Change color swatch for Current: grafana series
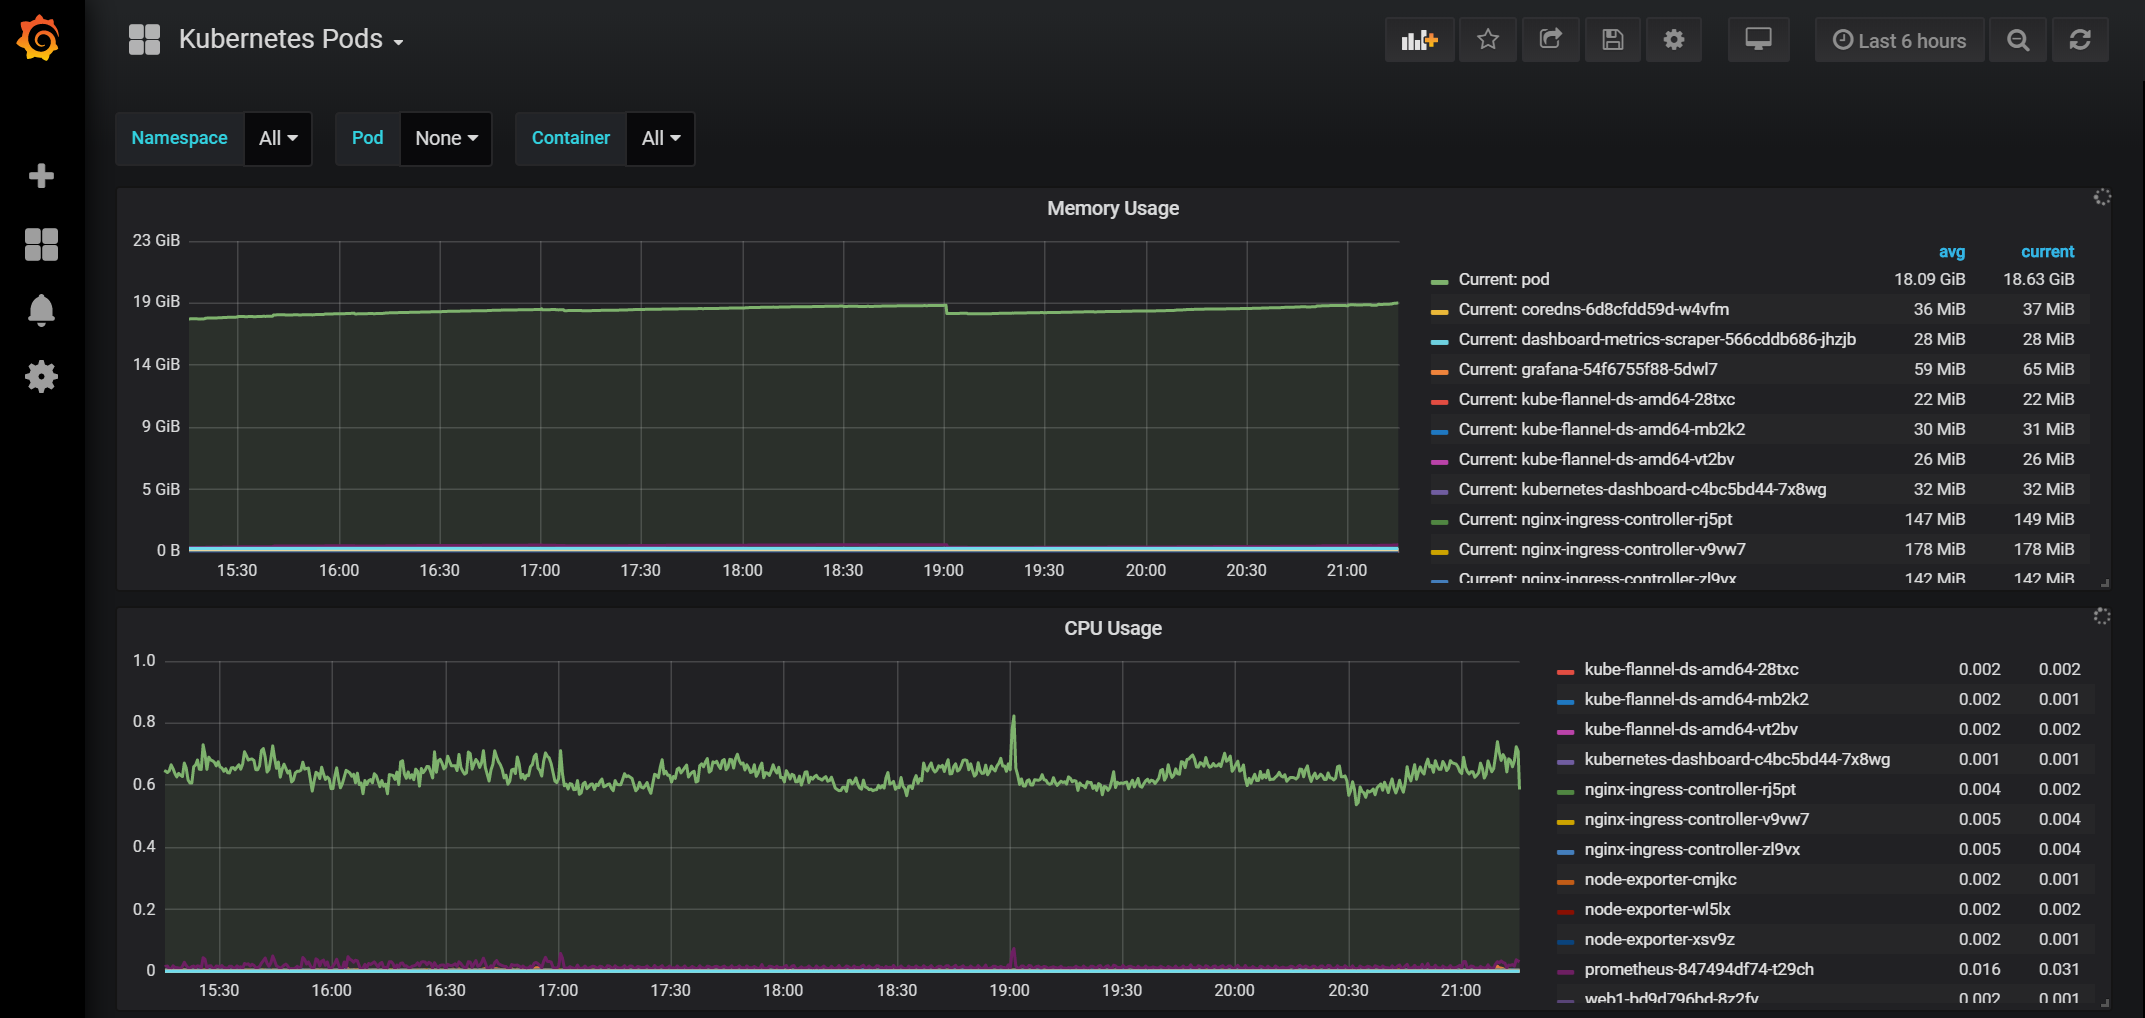 [x=1440, y=372]
